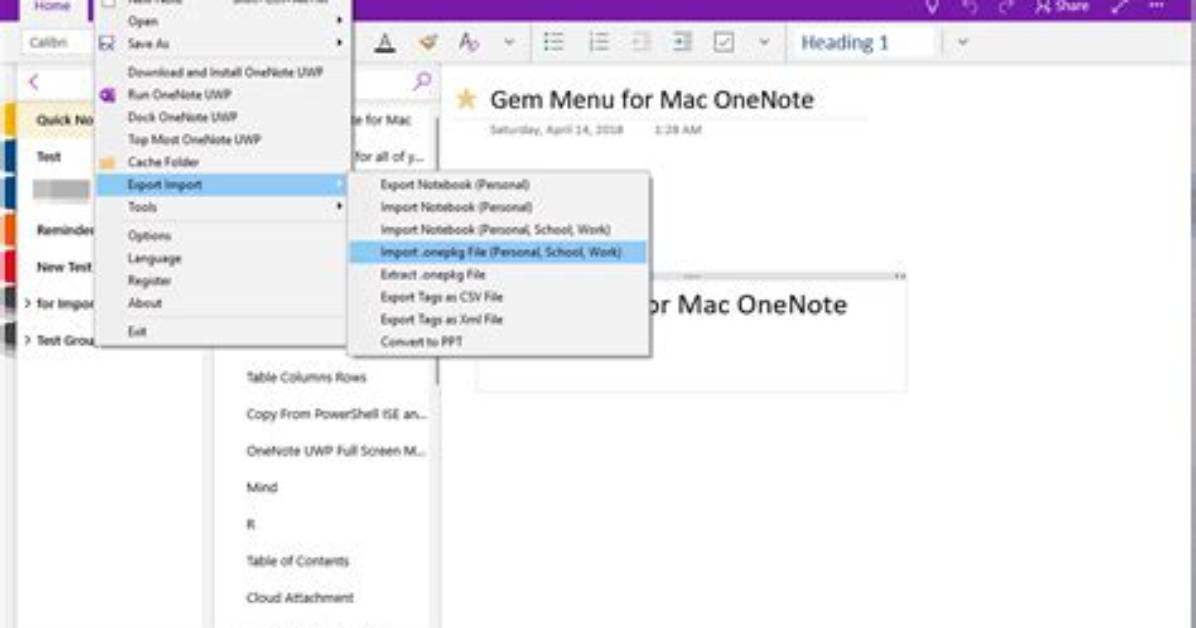Click the highlighter pen icon

[428, 43]
